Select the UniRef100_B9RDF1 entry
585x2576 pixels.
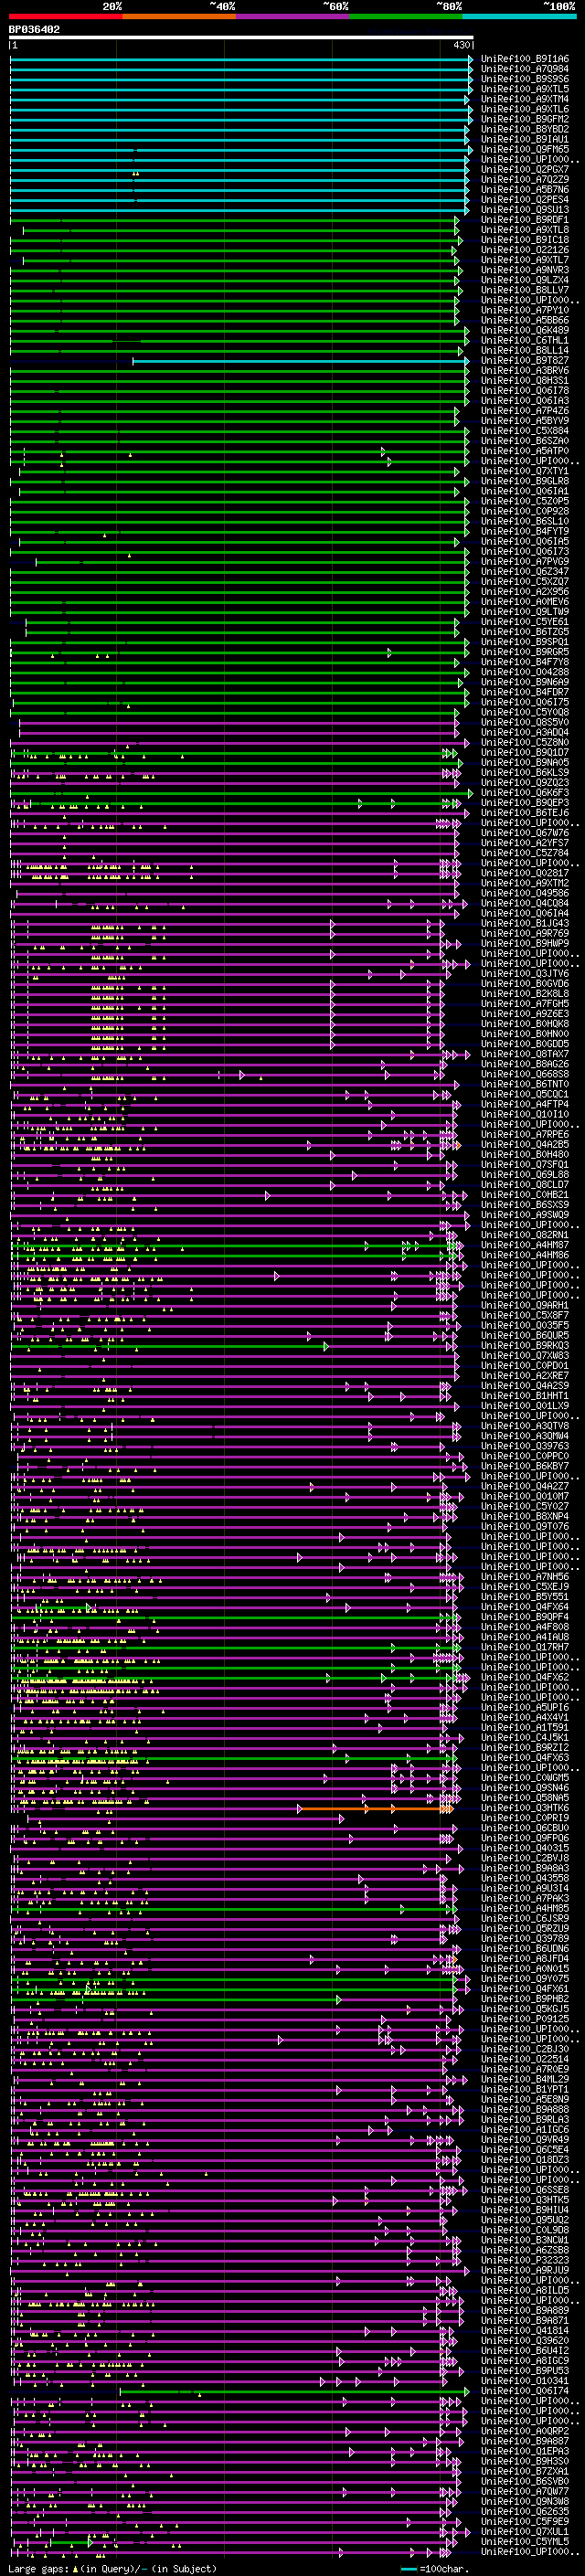525,220
